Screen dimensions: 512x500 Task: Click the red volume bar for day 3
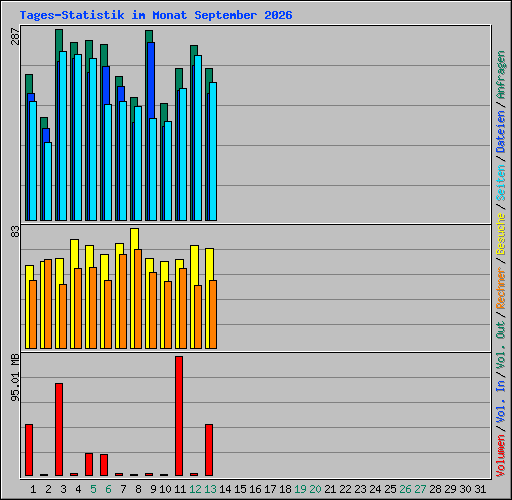point(59,429)
